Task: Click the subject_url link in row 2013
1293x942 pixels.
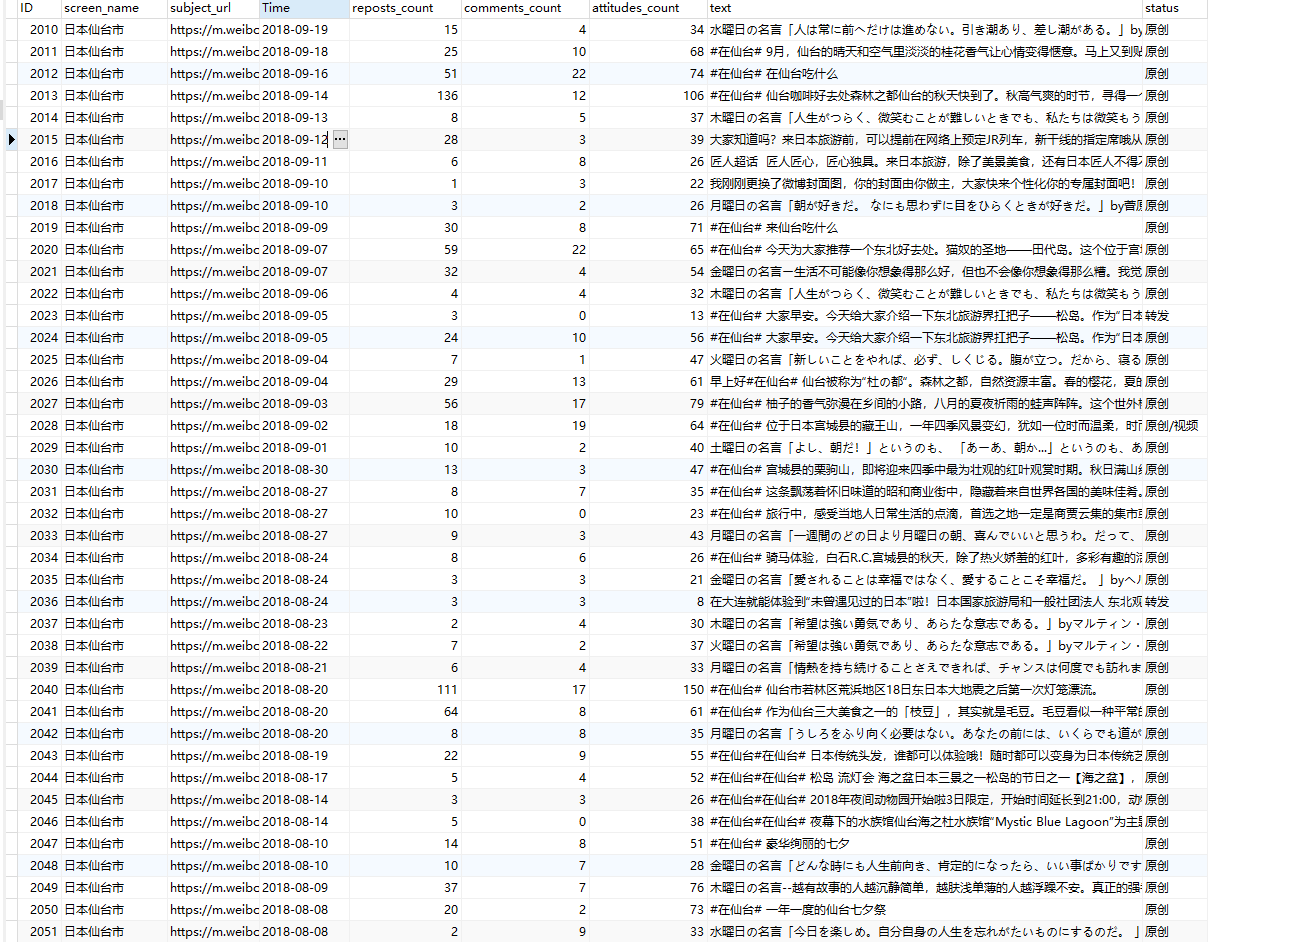Action: (x=214, y=96)
